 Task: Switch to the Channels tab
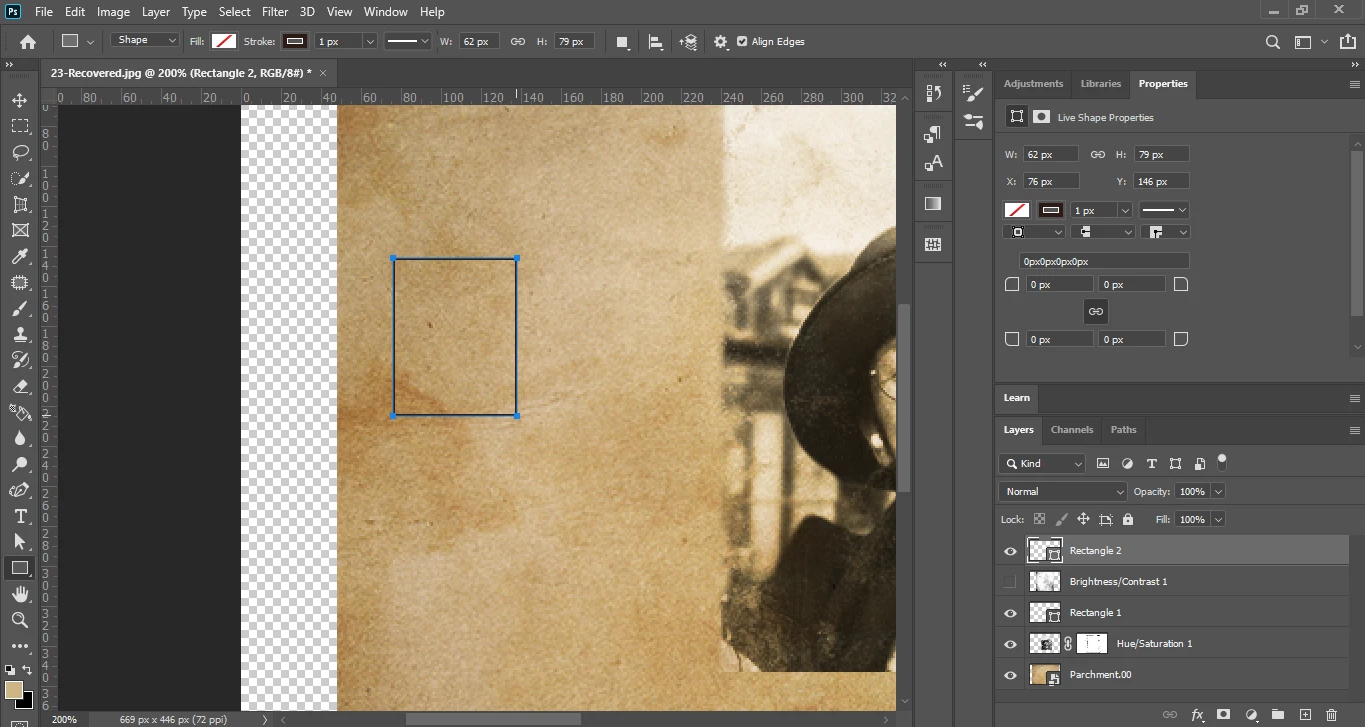[1071, 430]
